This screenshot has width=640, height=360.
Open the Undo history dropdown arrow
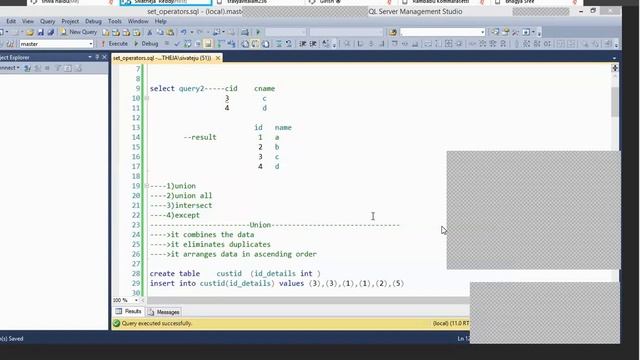191,32
